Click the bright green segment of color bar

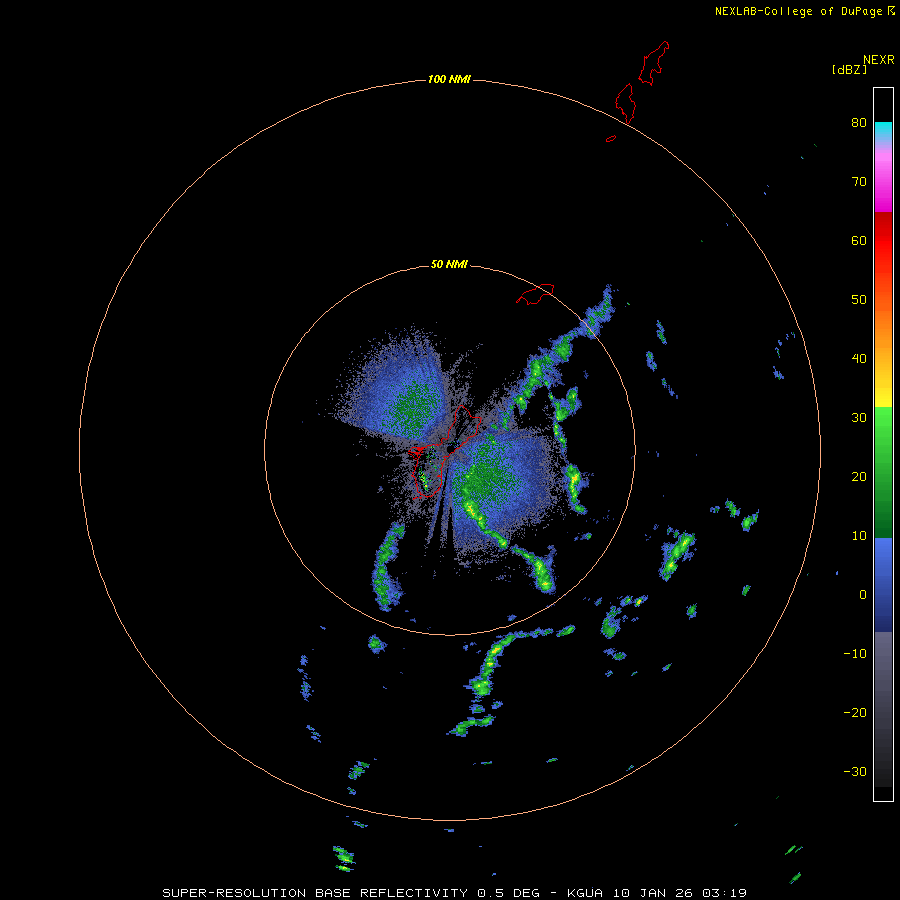(883, 430)
